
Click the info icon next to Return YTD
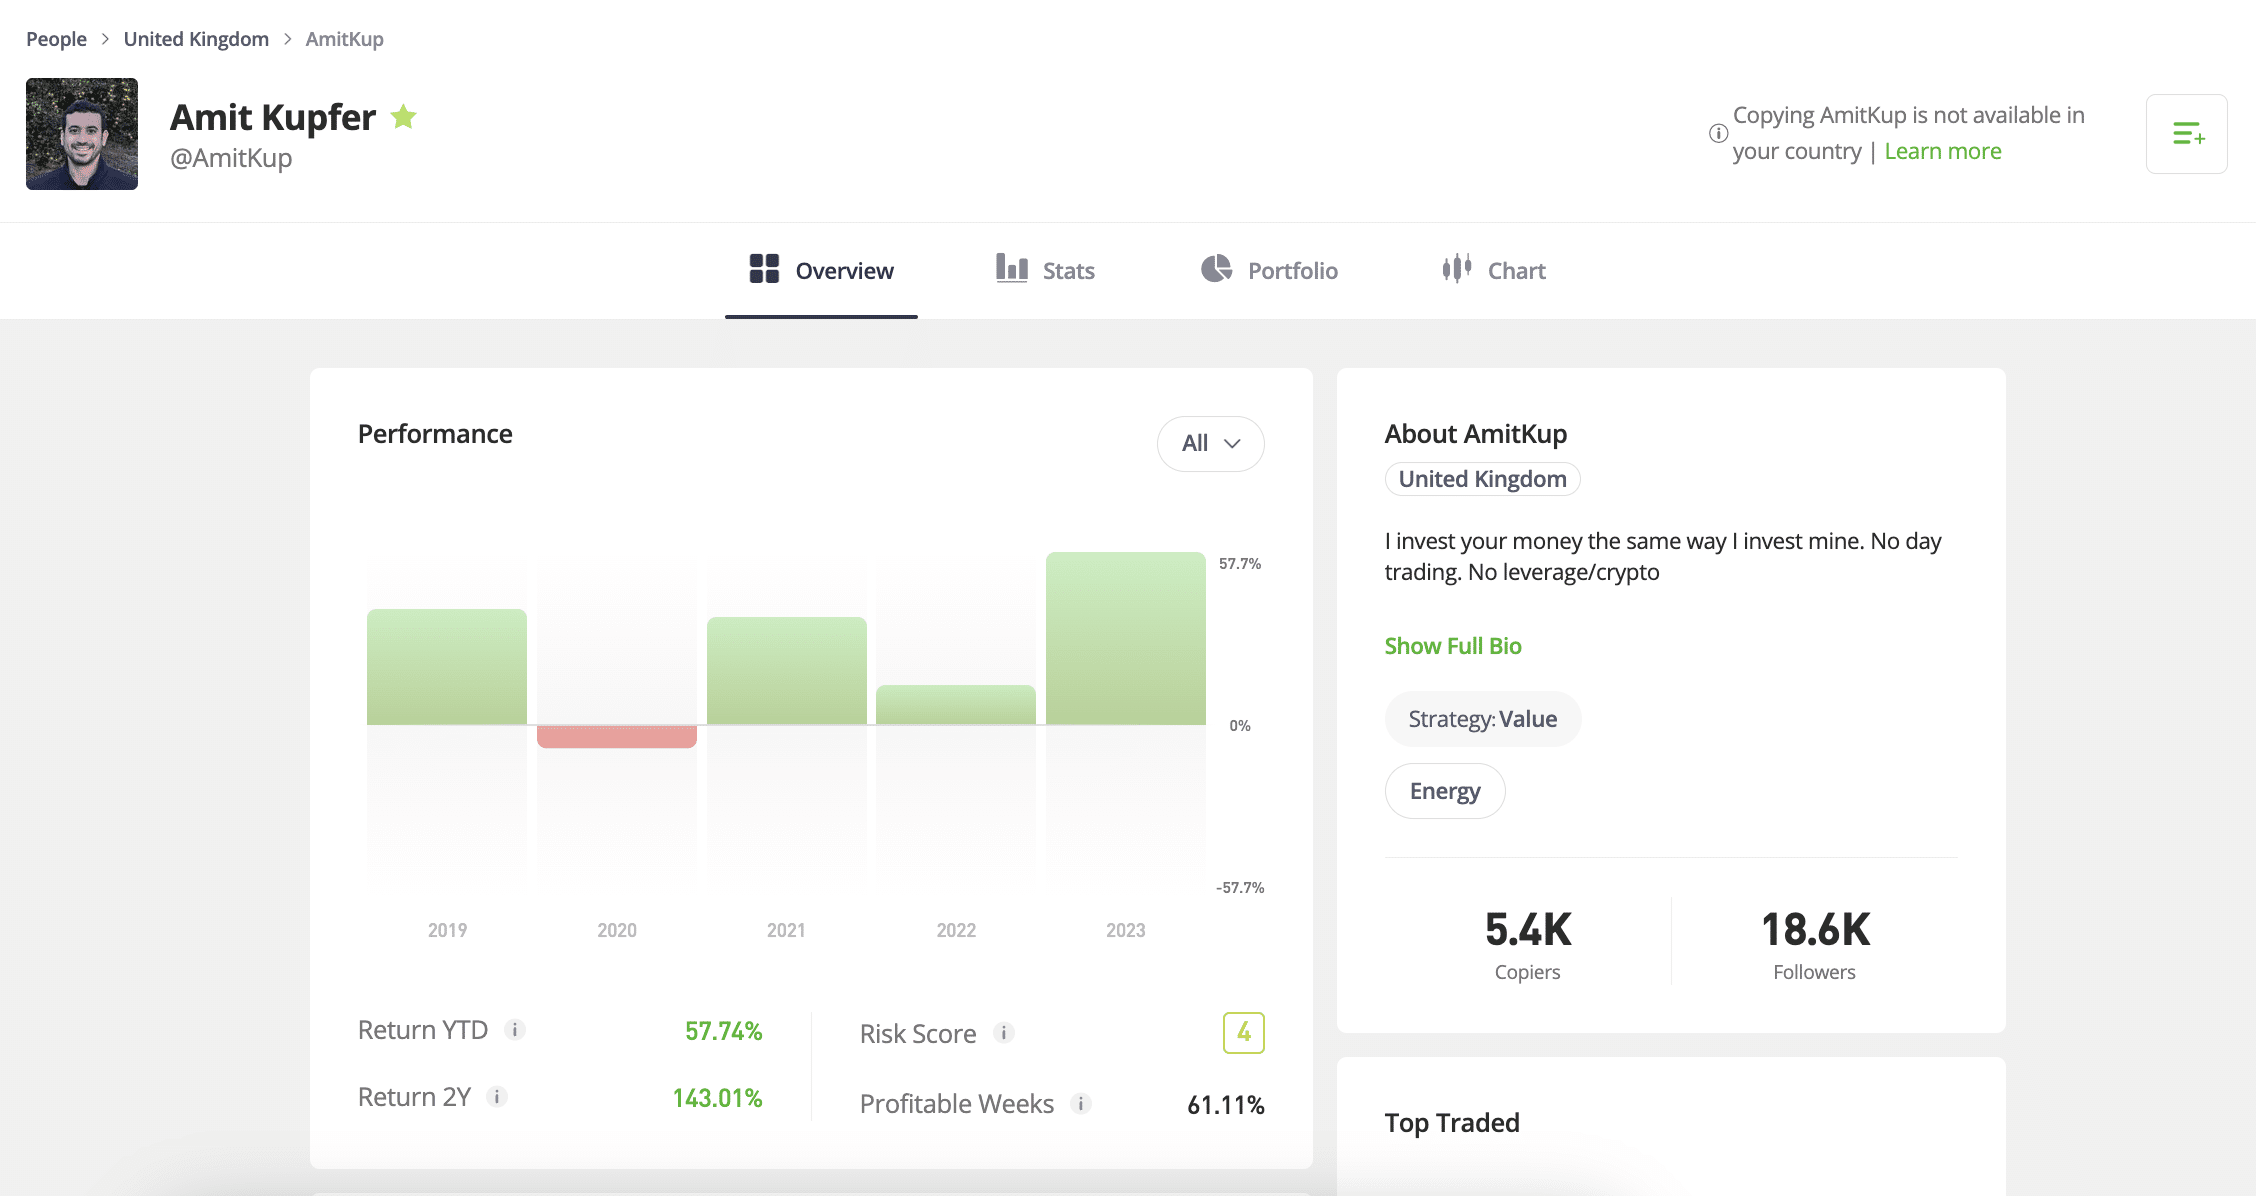[515, 1030]
